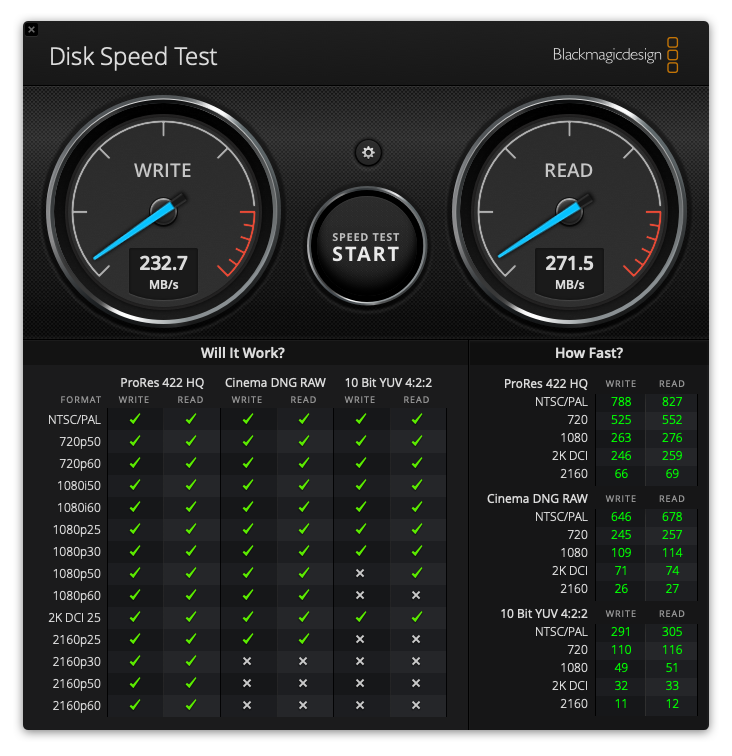Image resolution: width=732 pixels, height=756 pixels.
Task: Click 10 Bit YUV write cross for 1080p60
Action: 360,595
